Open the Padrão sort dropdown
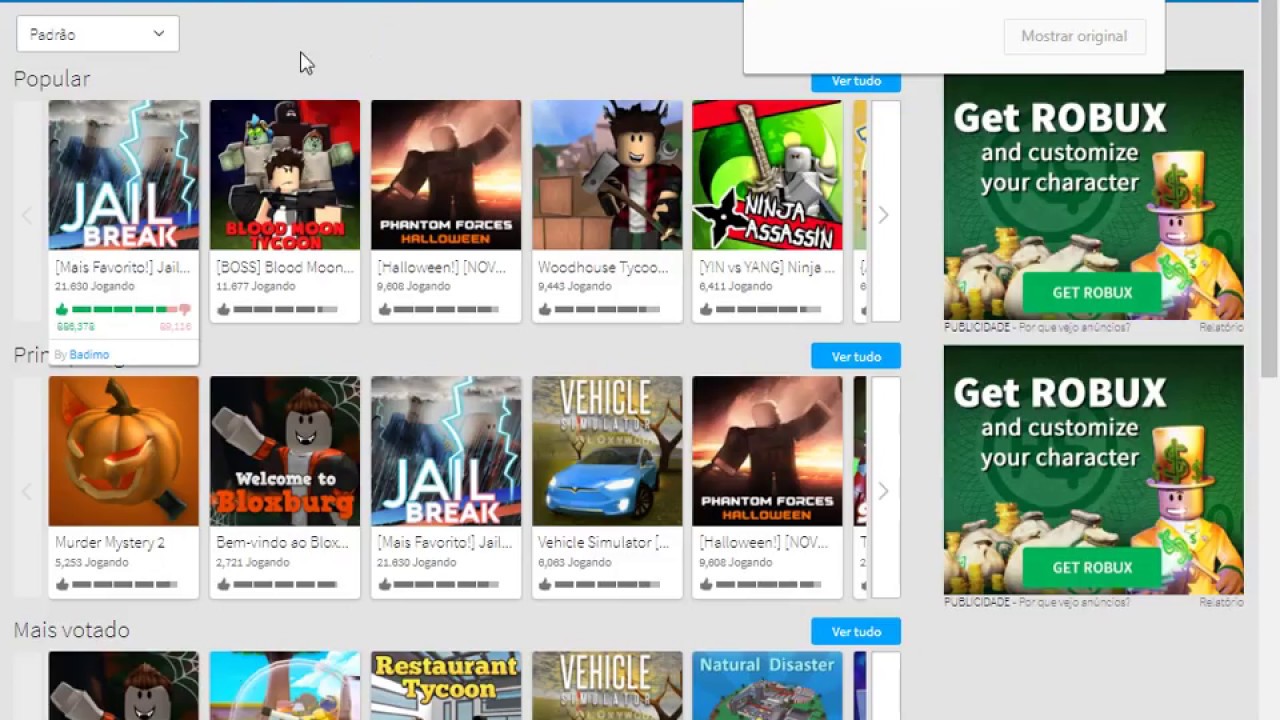Viewport: 1280px width, 720px height. (98, 34)
